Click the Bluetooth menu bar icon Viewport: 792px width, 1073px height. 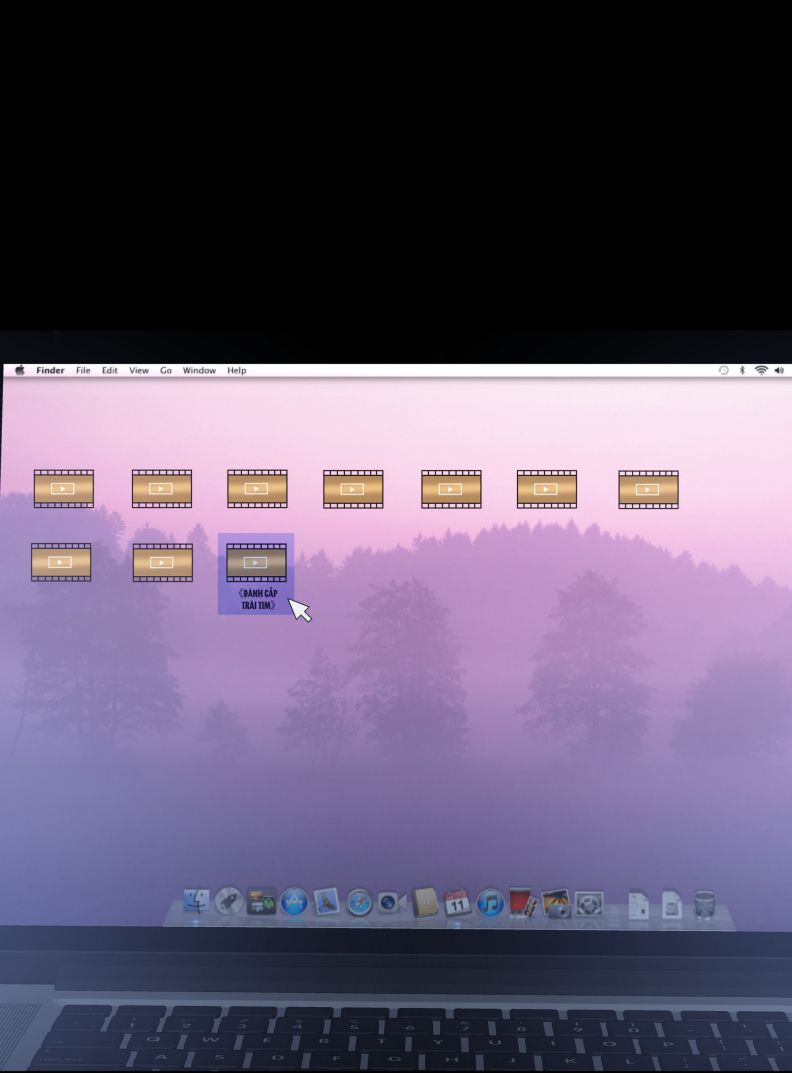click(742, 370)
